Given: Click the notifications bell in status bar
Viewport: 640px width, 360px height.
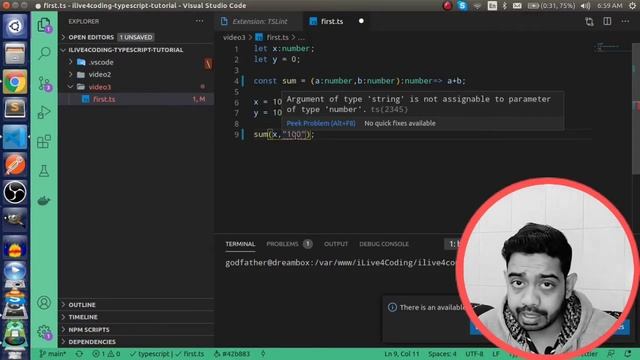Looking at the screenshot, I should 628,354.
